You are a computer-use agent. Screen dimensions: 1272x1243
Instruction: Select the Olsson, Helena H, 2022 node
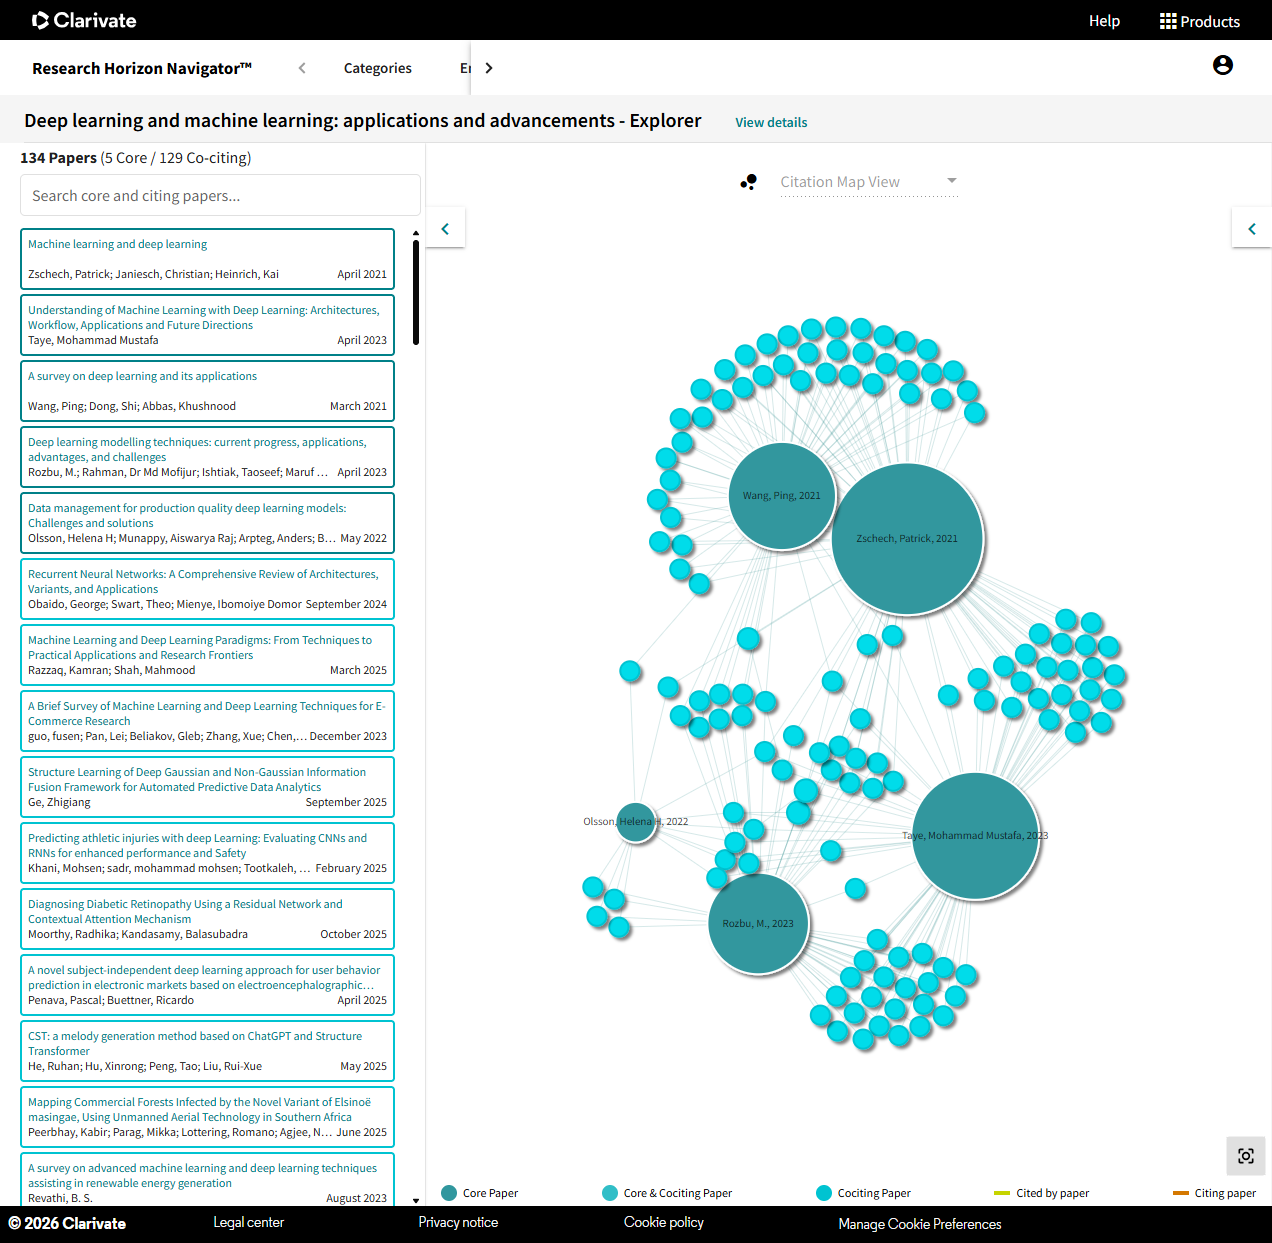pos(635,822)
